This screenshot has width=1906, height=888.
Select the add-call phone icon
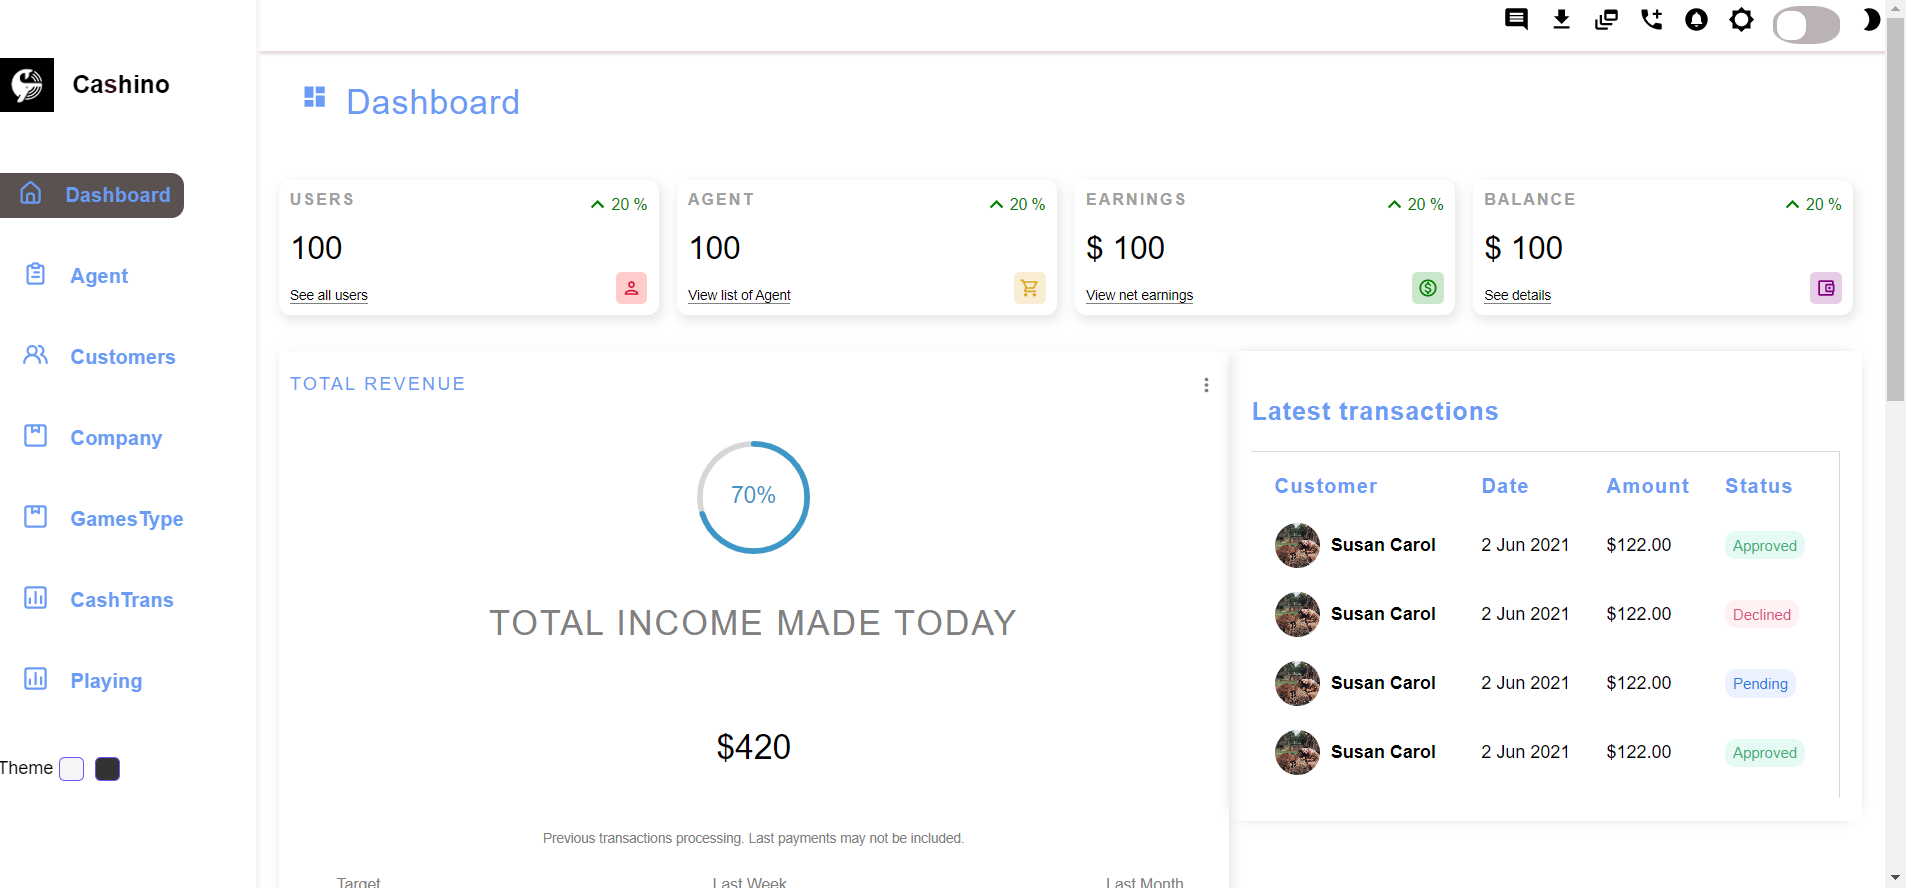coord(1651,19)
